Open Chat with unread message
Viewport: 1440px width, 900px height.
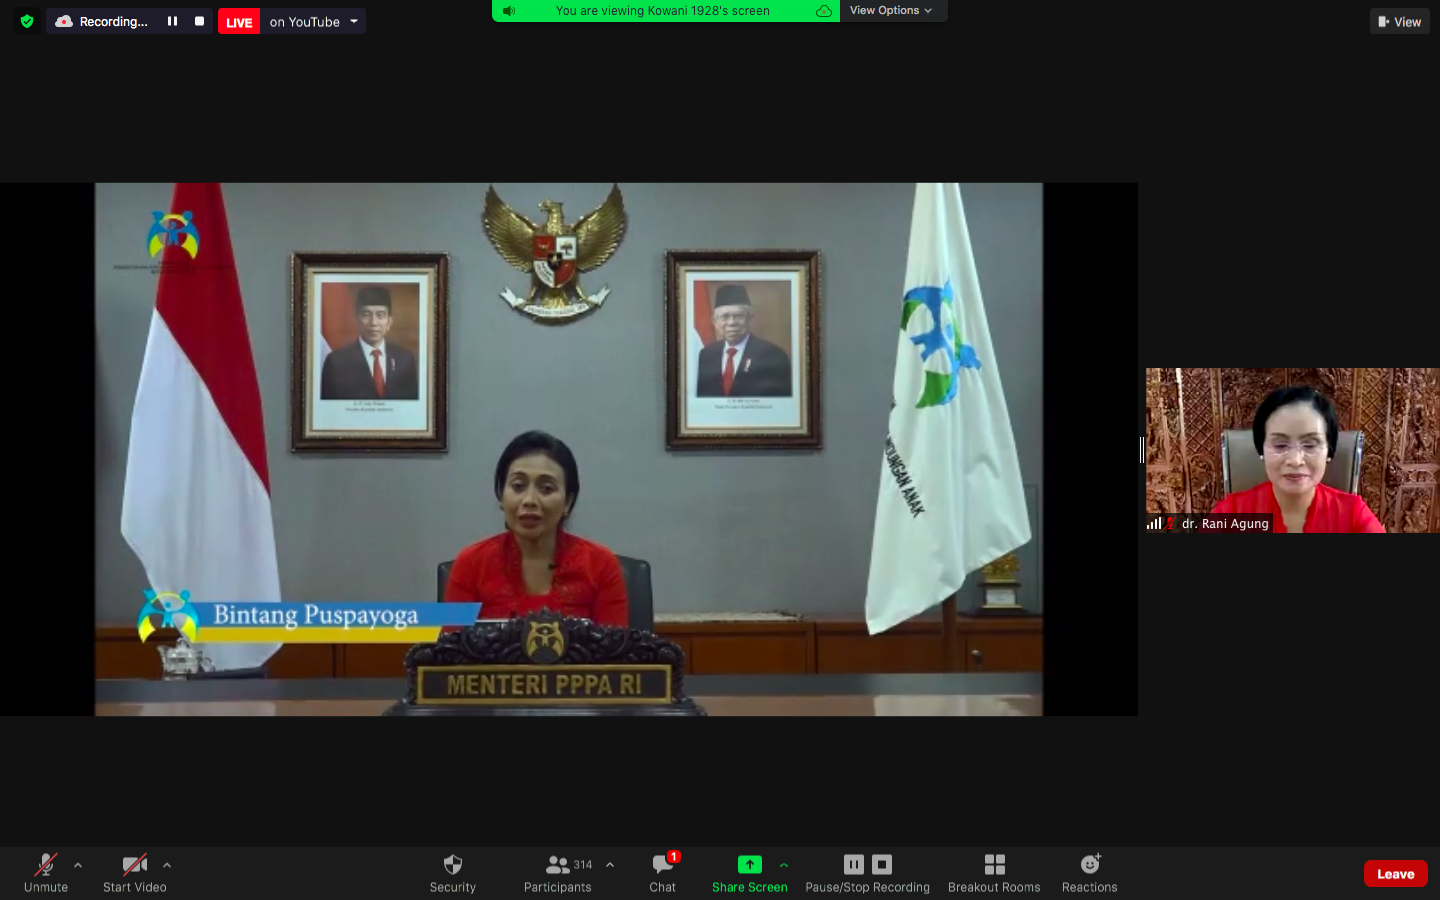pyautogui.click(x=662, y=872)
